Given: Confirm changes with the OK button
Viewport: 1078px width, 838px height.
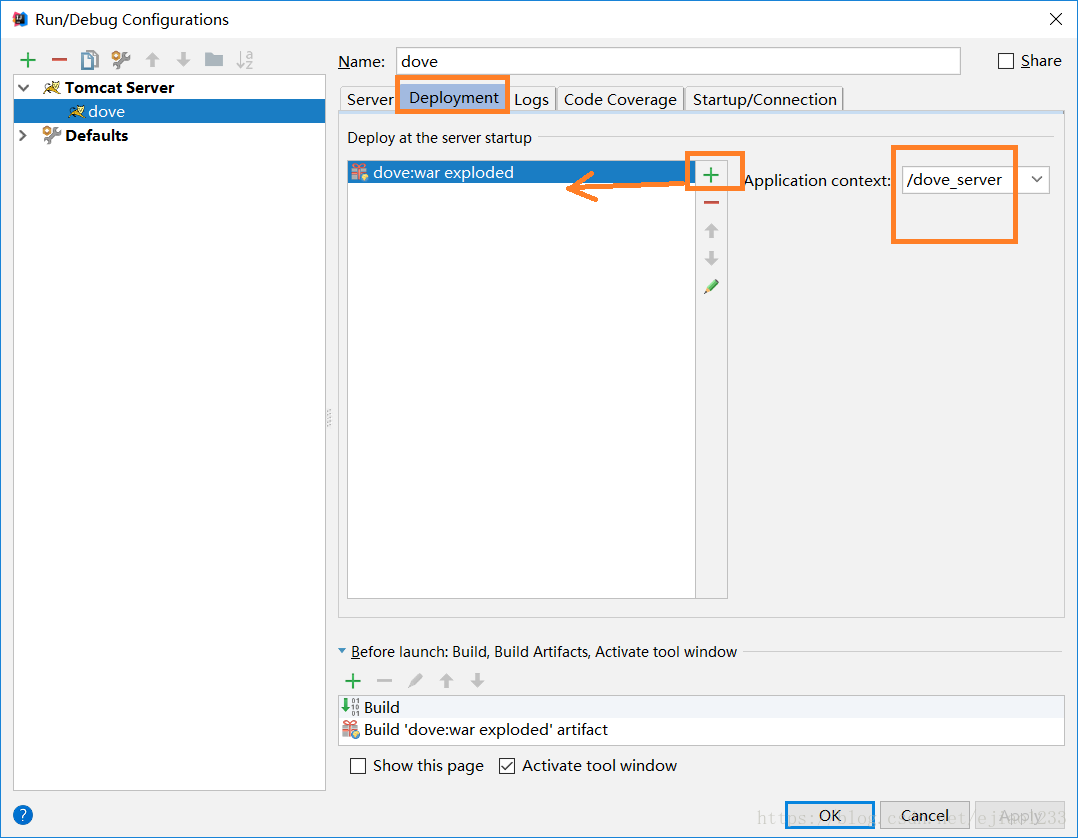Looking at the screenshot, I should pos(829,815).
